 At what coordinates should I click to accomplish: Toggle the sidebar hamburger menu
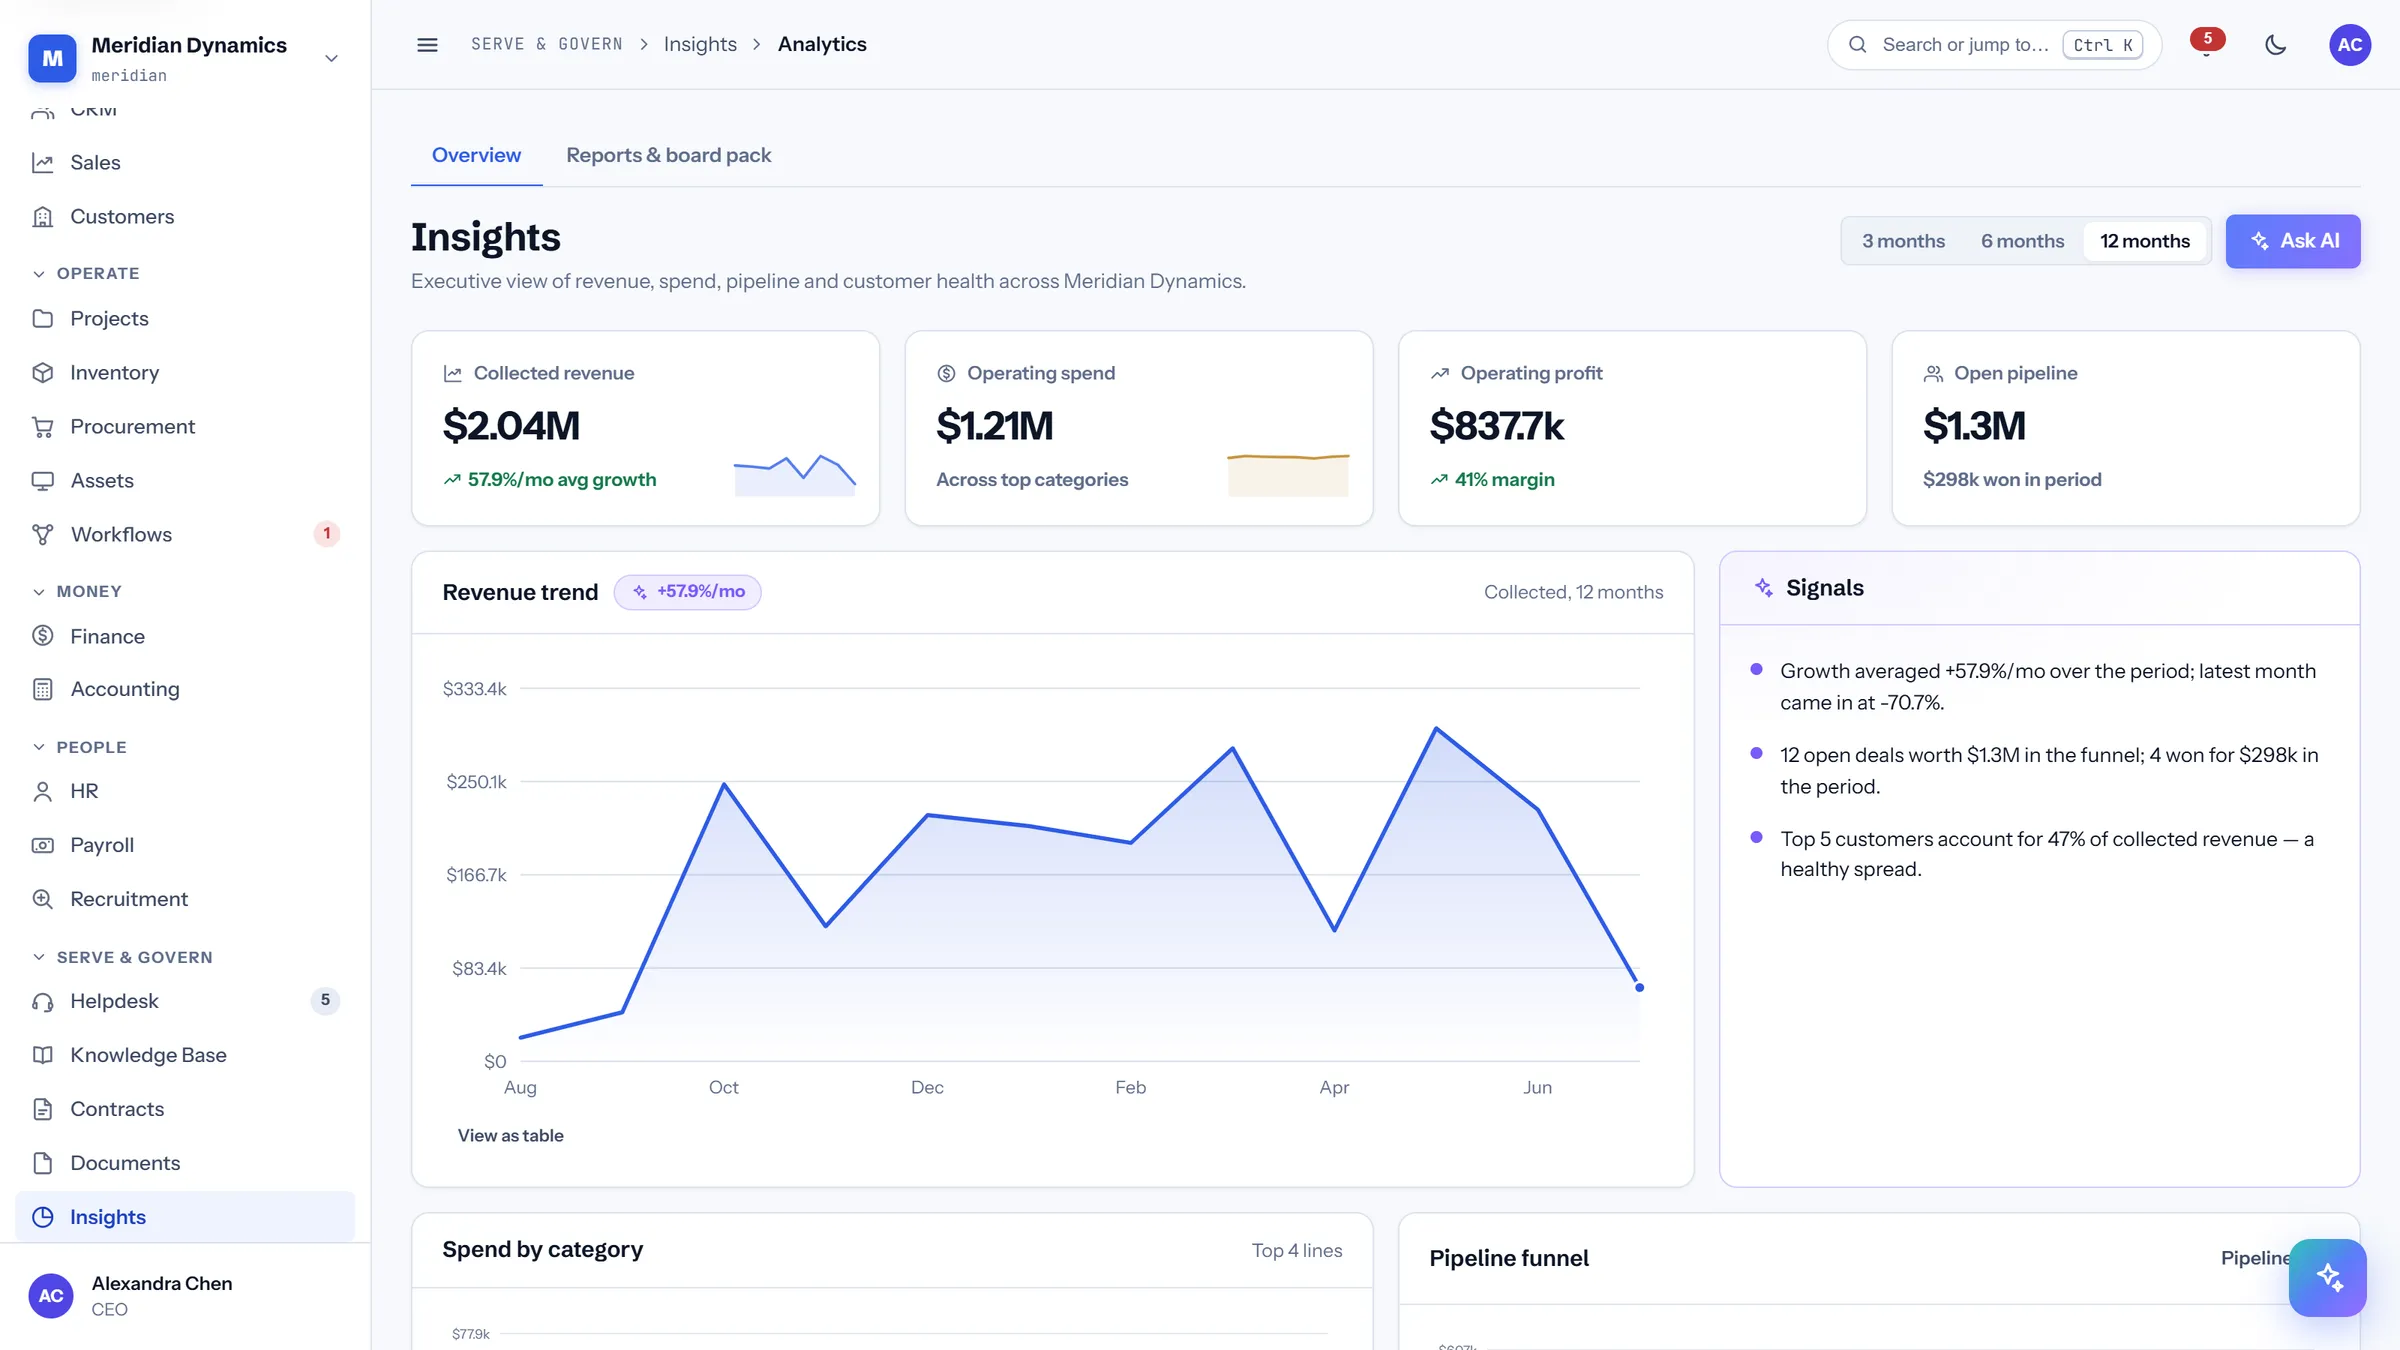coord(427,45)
